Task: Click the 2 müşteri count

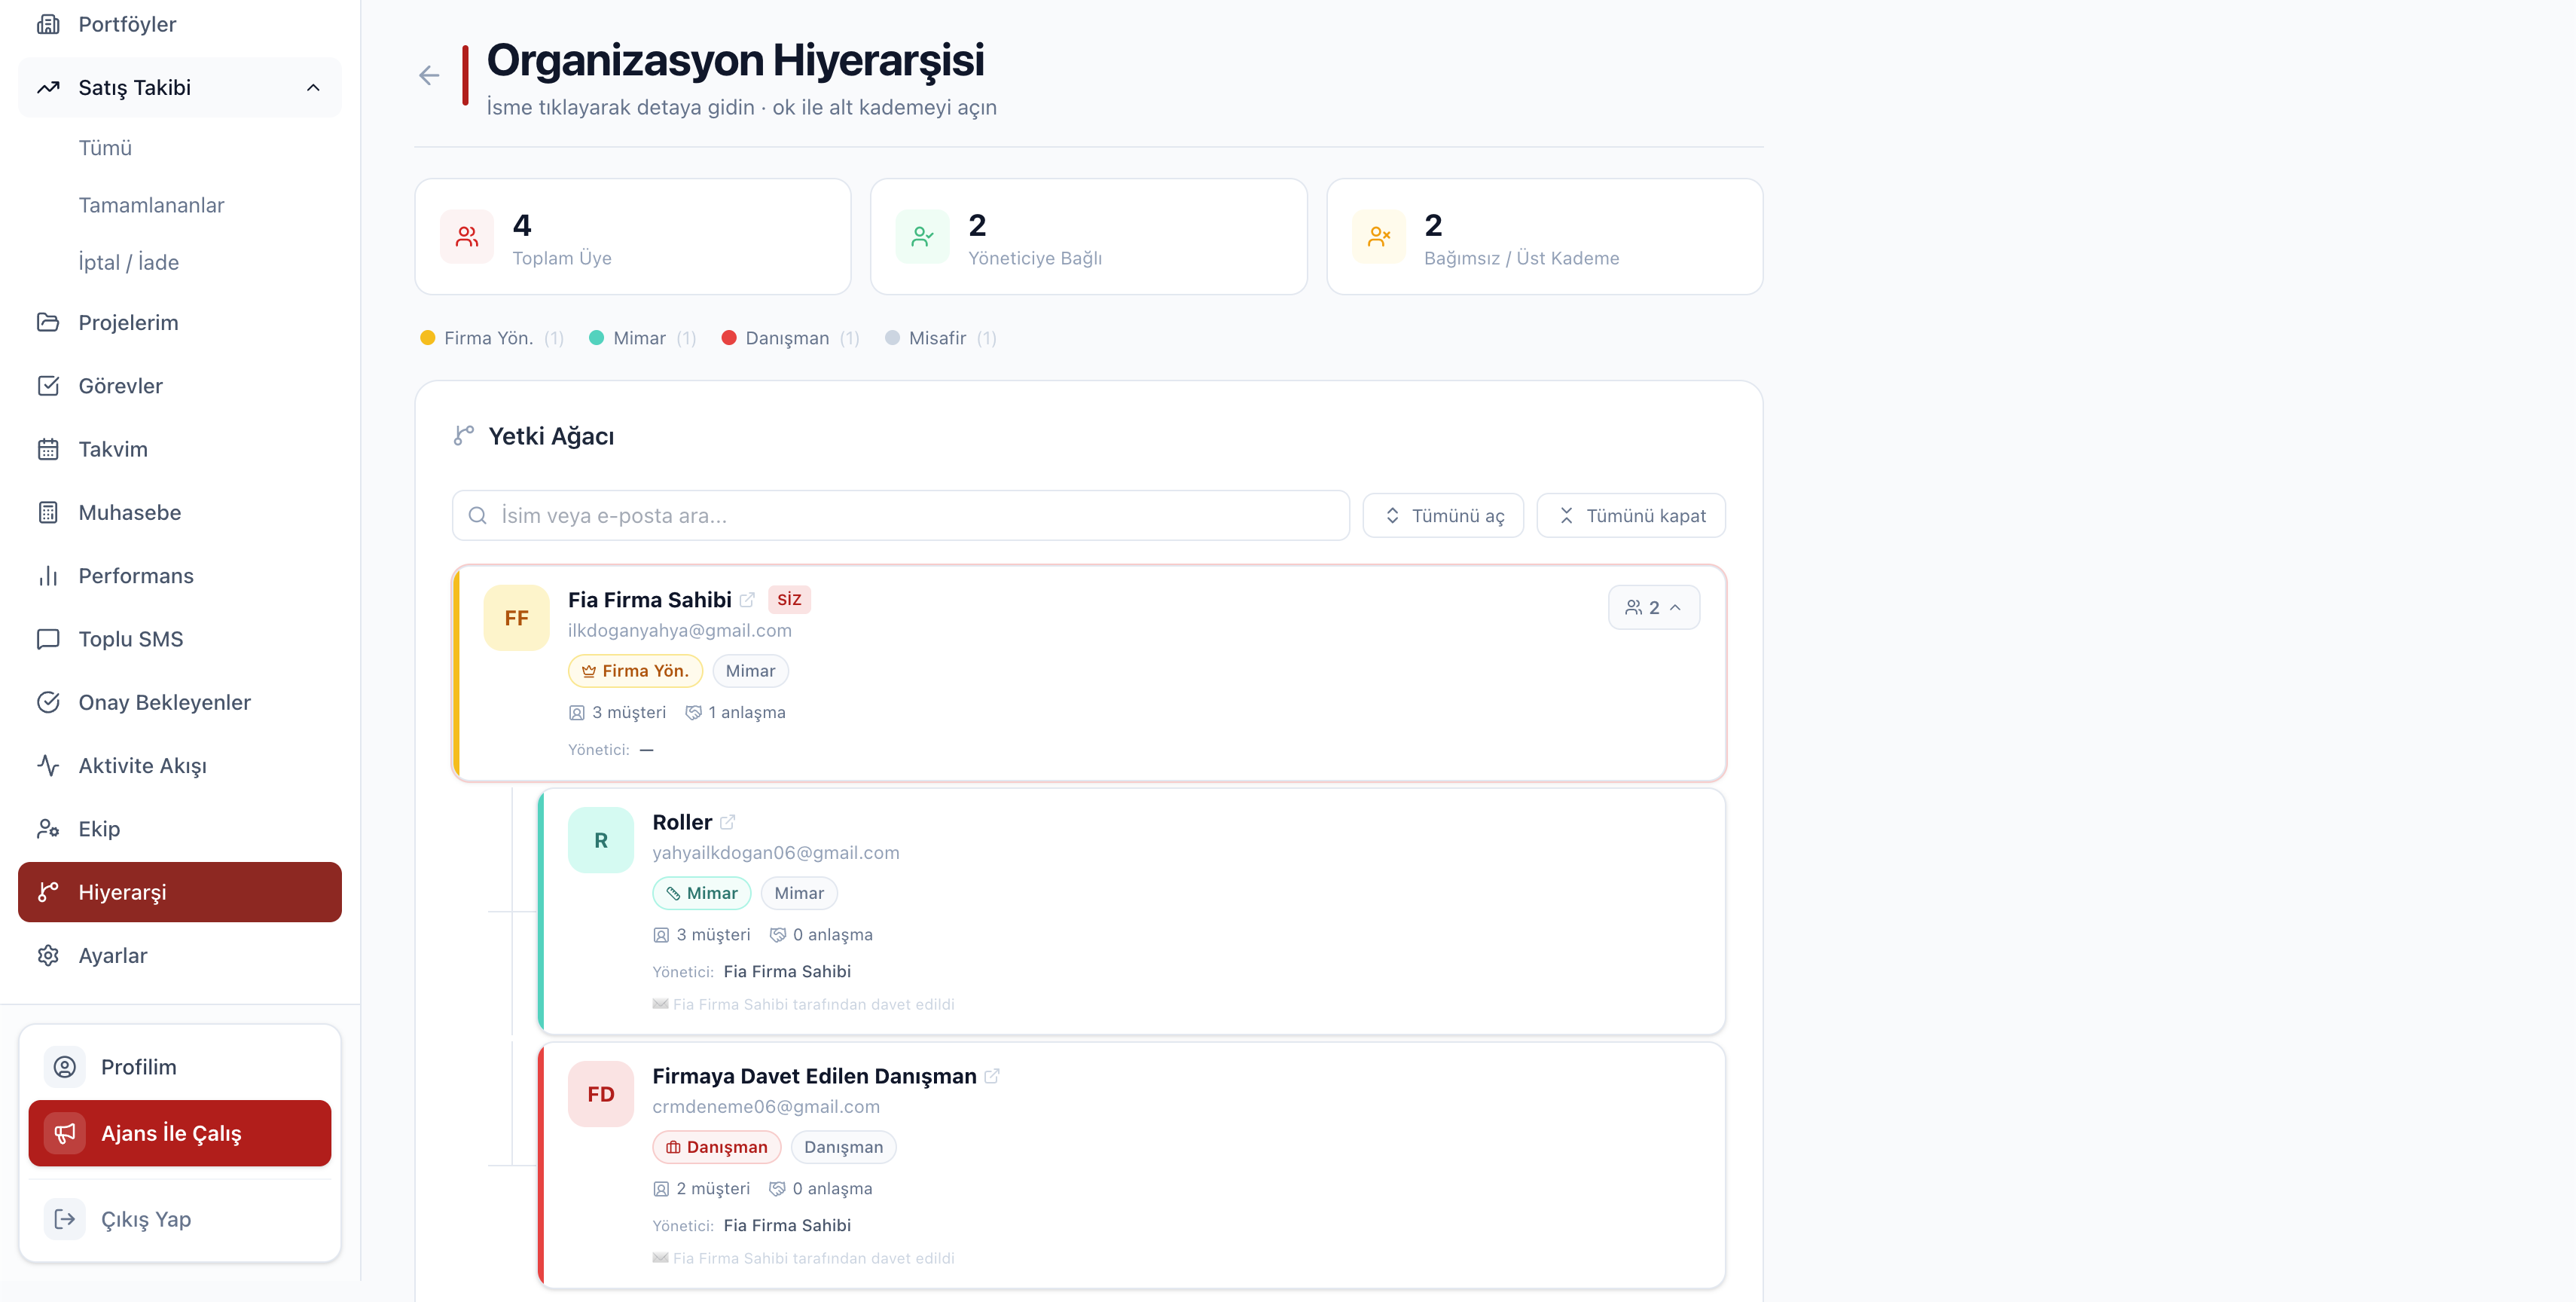Action: (702, 1189)
